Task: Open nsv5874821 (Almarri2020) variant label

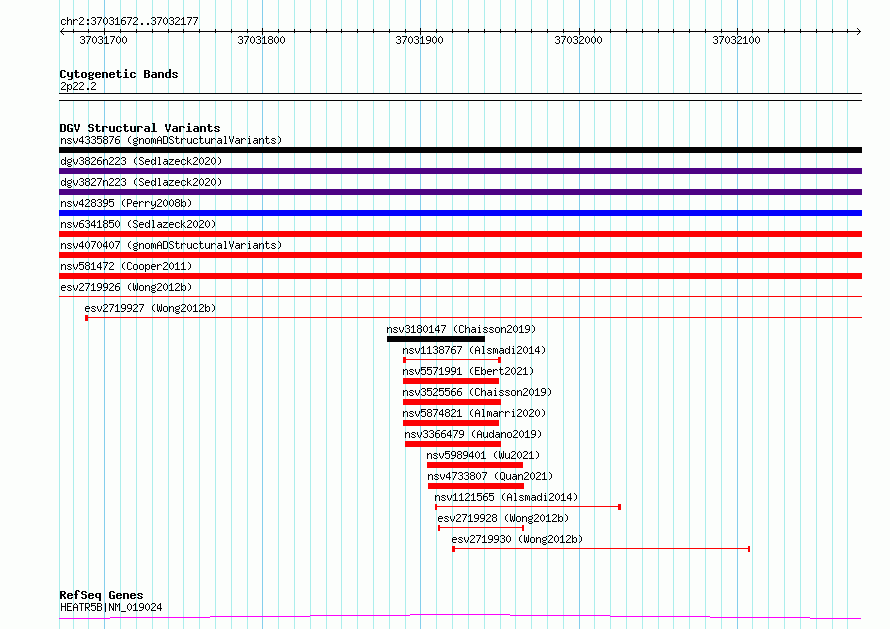Action: click(474, 413)
